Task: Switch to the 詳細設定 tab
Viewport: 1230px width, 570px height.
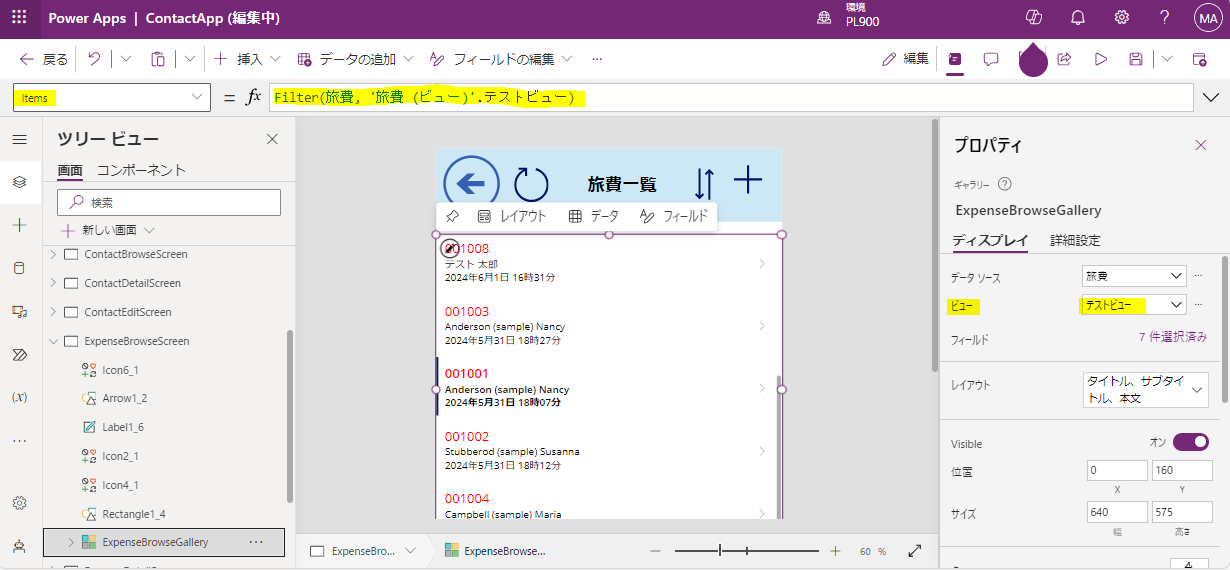Action: 1075,240
